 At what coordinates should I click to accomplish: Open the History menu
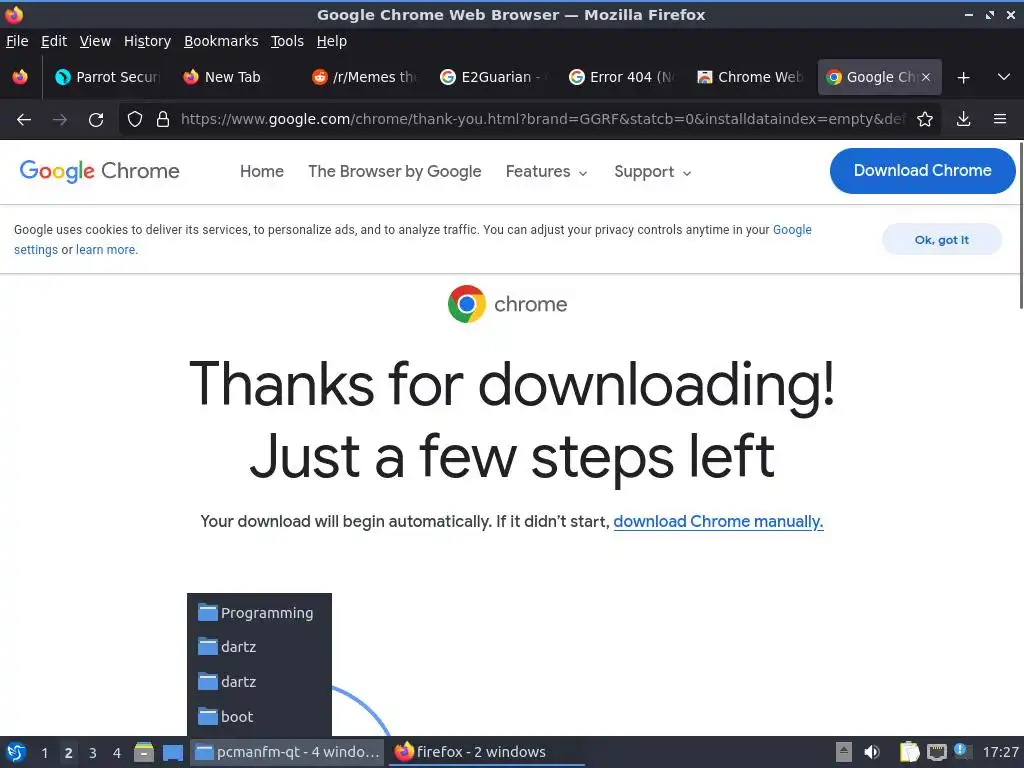pos(148,41)
